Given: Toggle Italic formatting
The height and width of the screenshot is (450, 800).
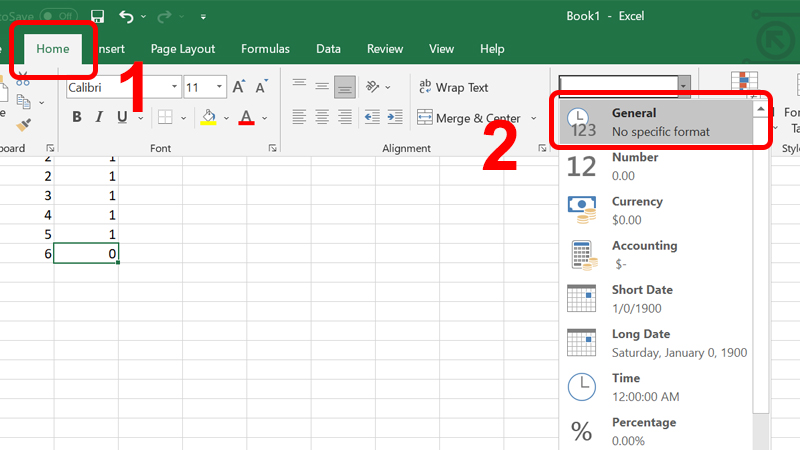Looking at the screenshot, I should click(99, 117).
